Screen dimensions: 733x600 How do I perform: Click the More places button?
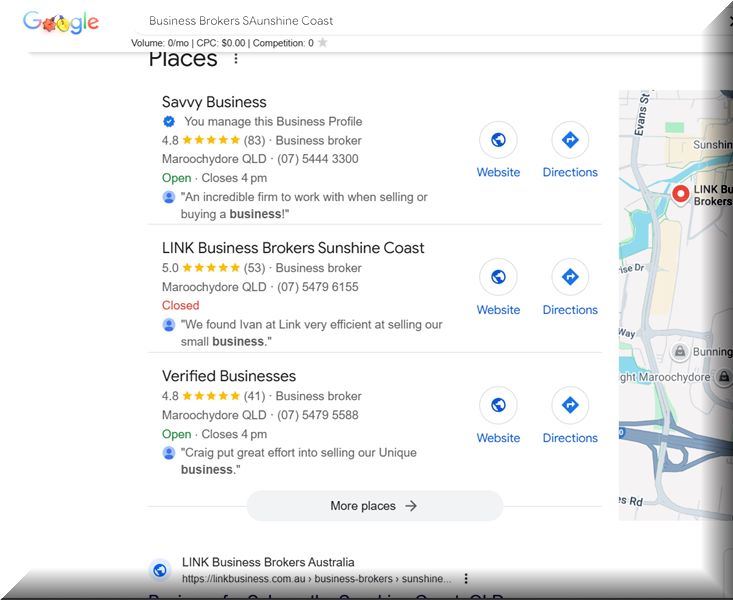pyautogui.click(x=374, y=506)
